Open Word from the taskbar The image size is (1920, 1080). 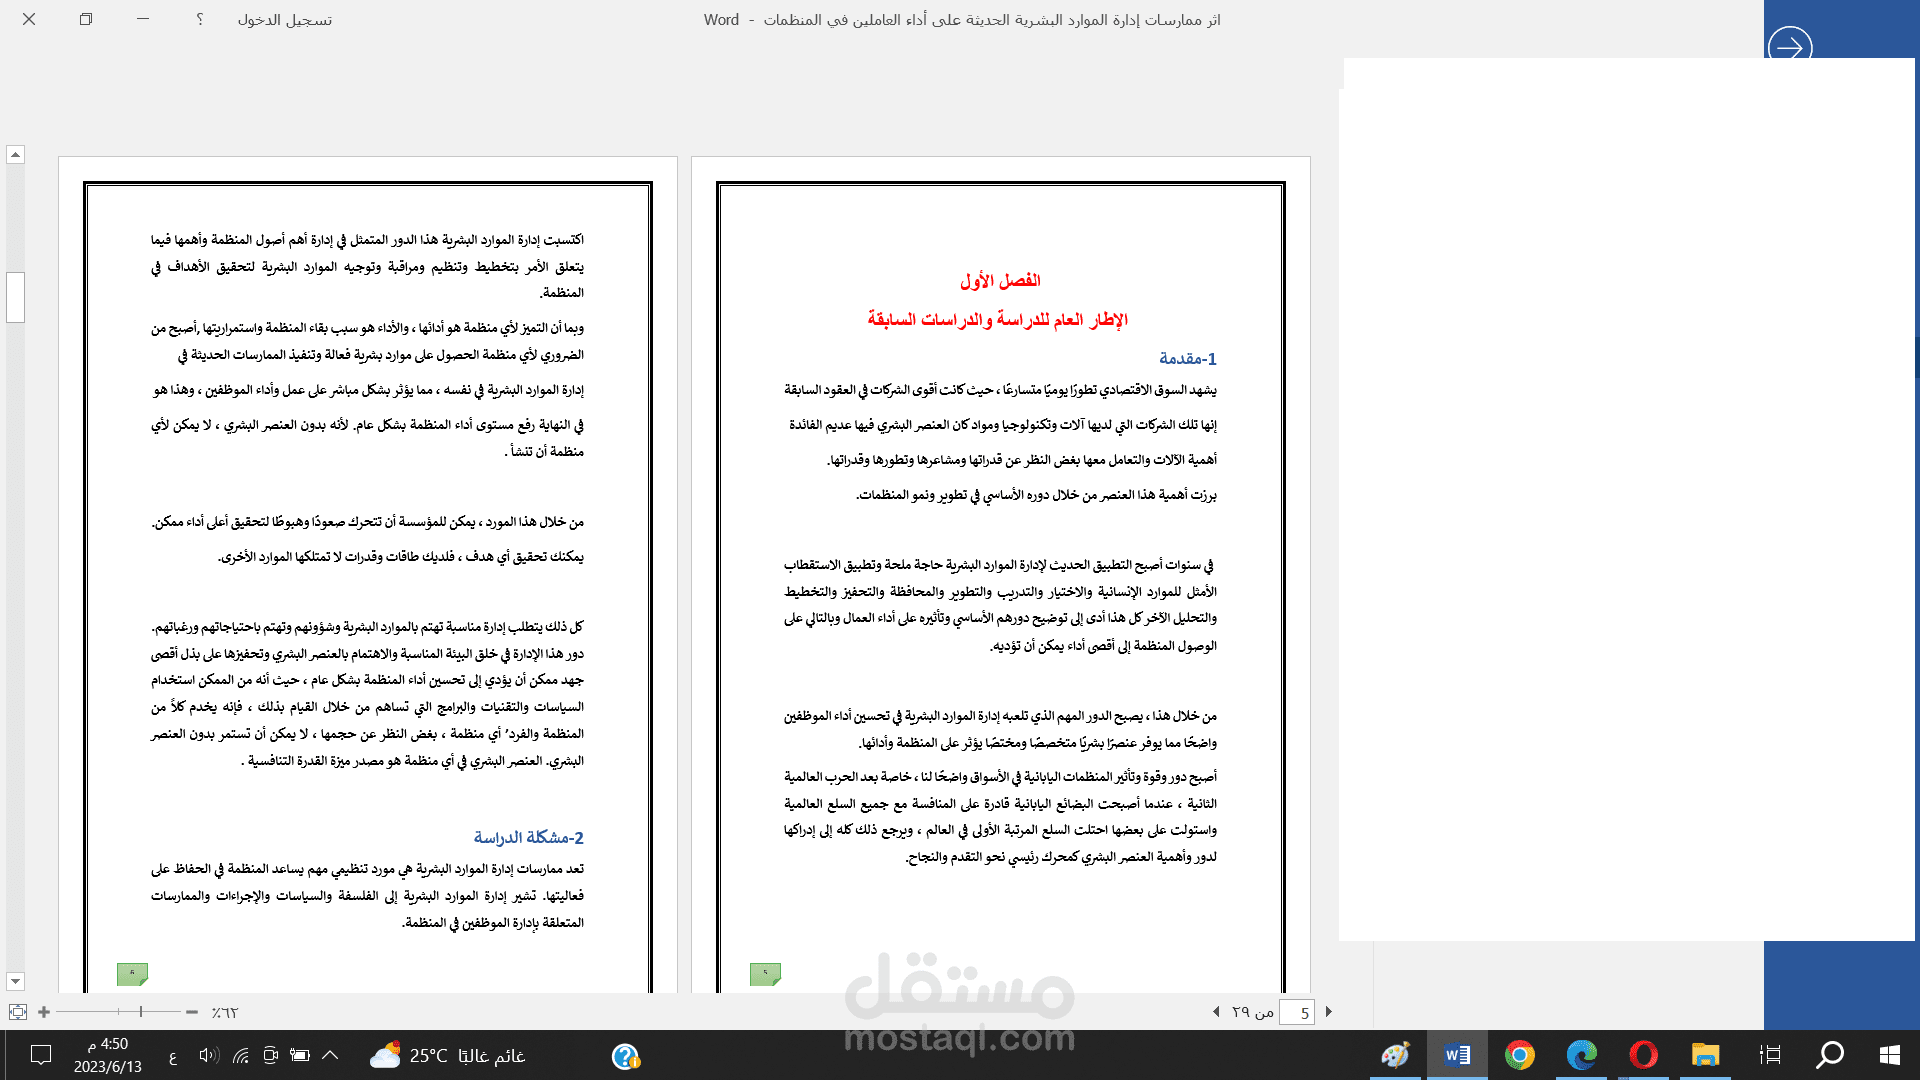point(1456,1055)
